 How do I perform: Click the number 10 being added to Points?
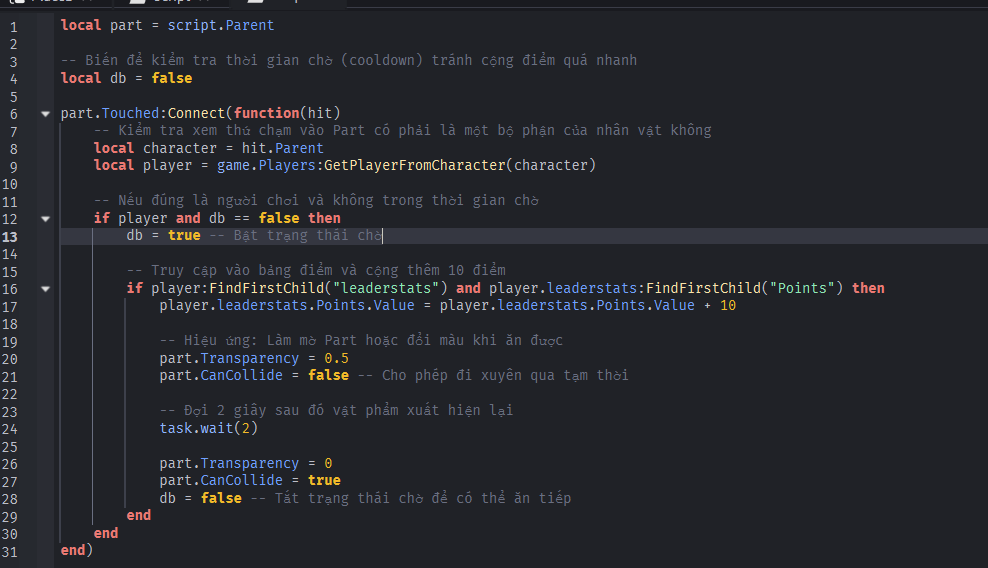click(727, 305)
